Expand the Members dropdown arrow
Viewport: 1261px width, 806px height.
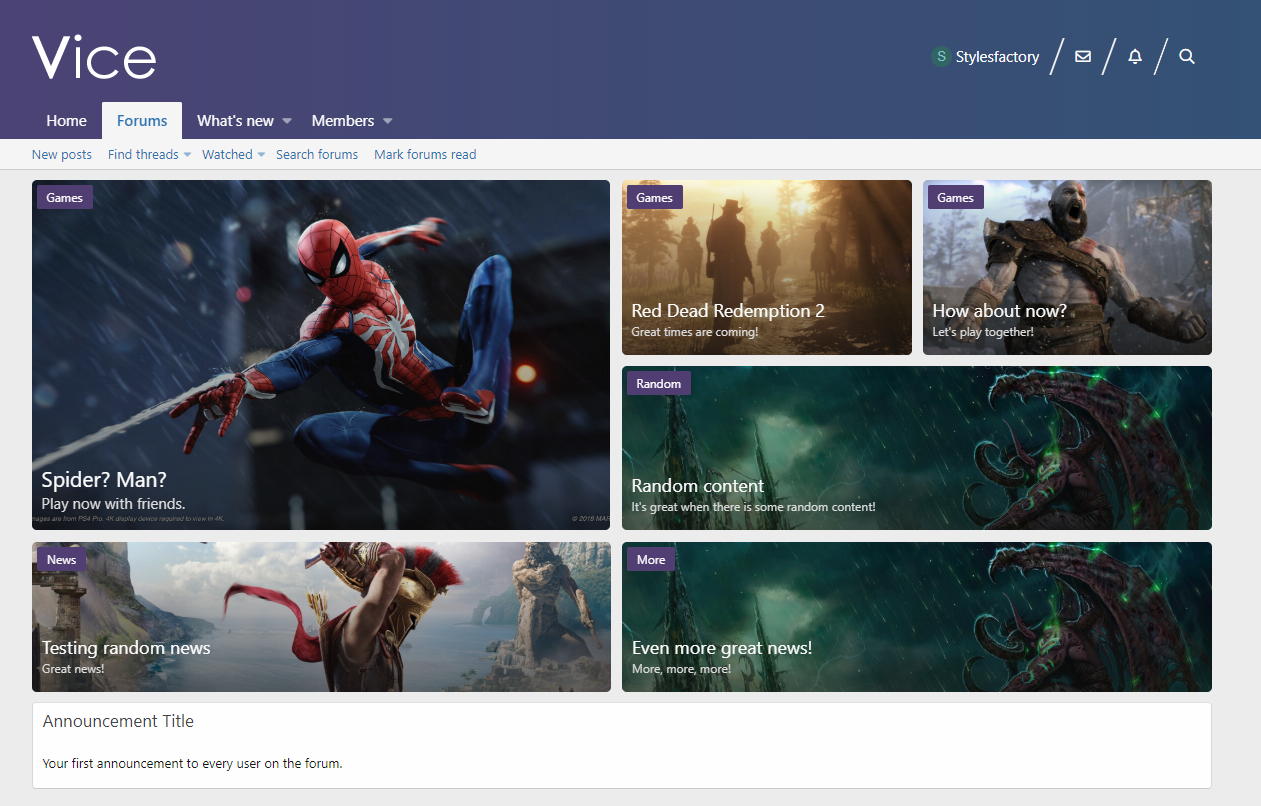(x=388, y=121)
